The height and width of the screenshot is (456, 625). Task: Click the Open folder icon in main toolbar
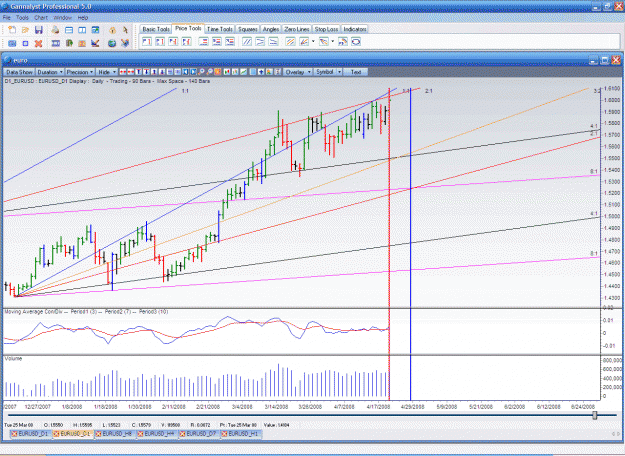click(x=25, y=30)
